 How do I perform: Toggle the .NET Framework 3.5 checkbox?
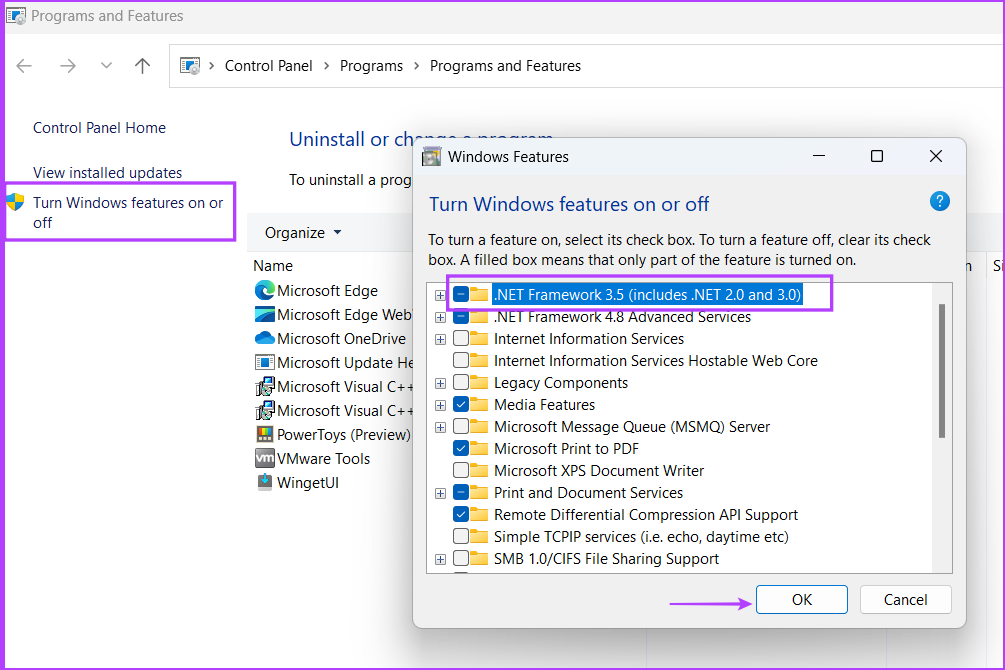click(460, 294)
